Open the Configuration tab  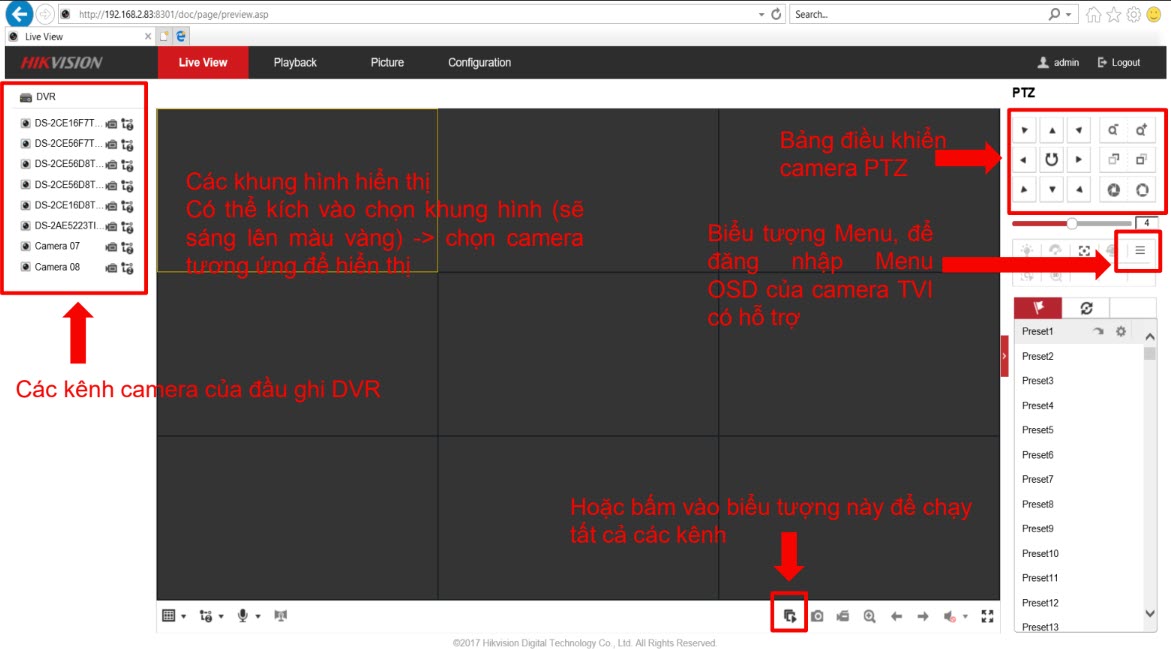click(x=479, y=62)
